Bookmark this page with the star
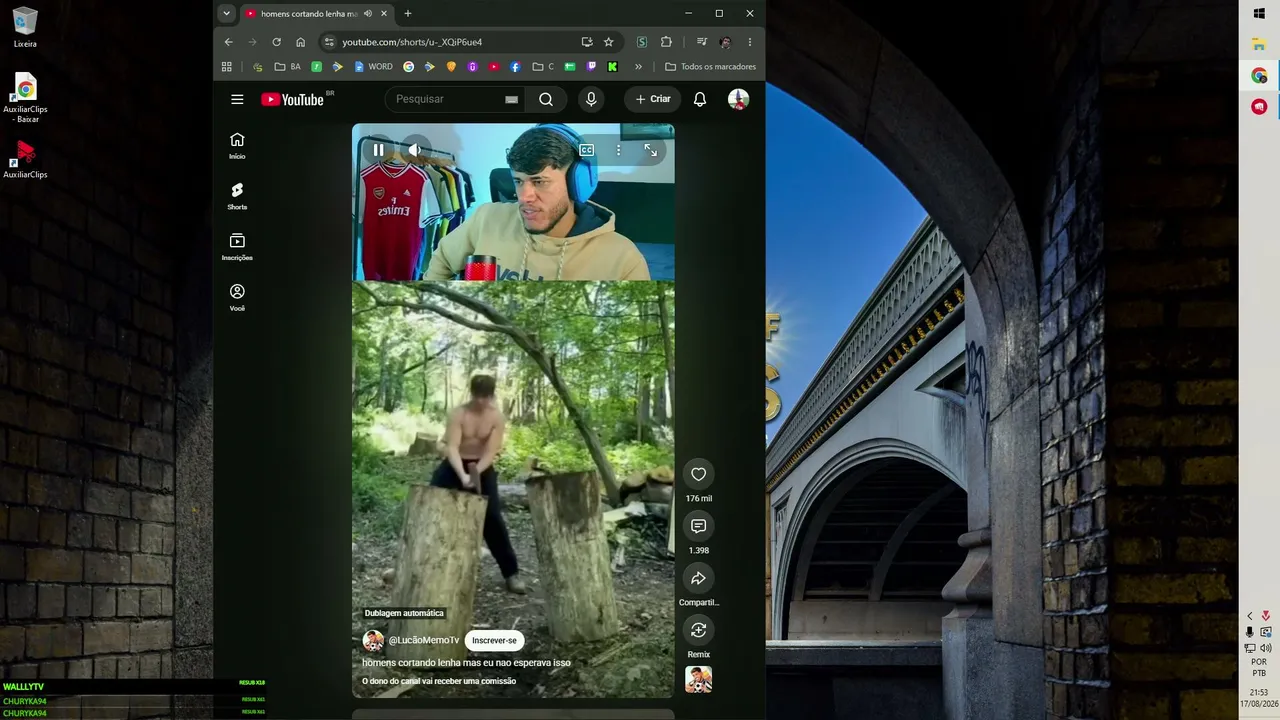Image resolution: width=1280 pixels, height=720 pixels. pos(608,42)
